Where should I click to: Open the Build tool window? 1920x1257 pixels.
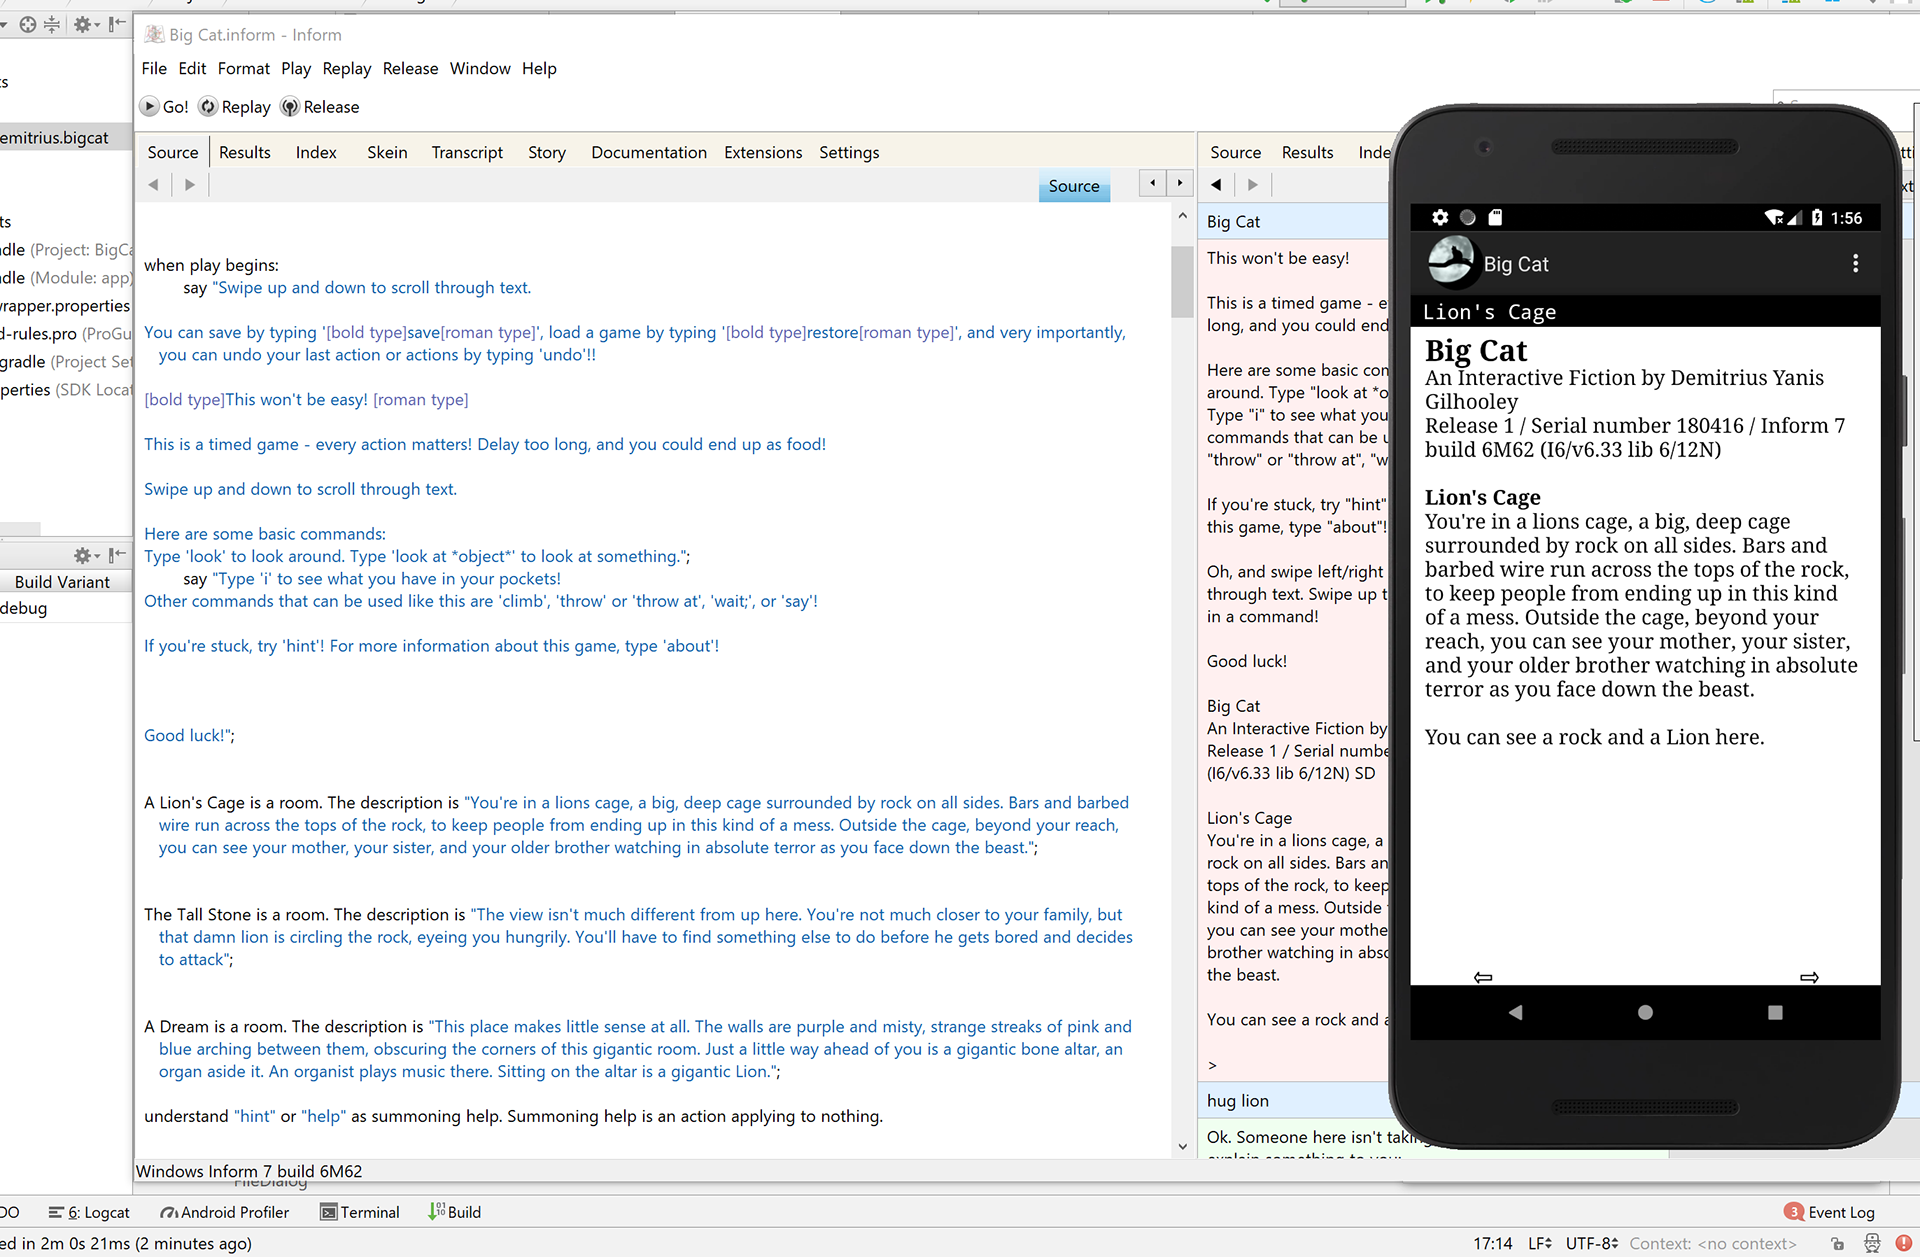[x=455, y=1212]
